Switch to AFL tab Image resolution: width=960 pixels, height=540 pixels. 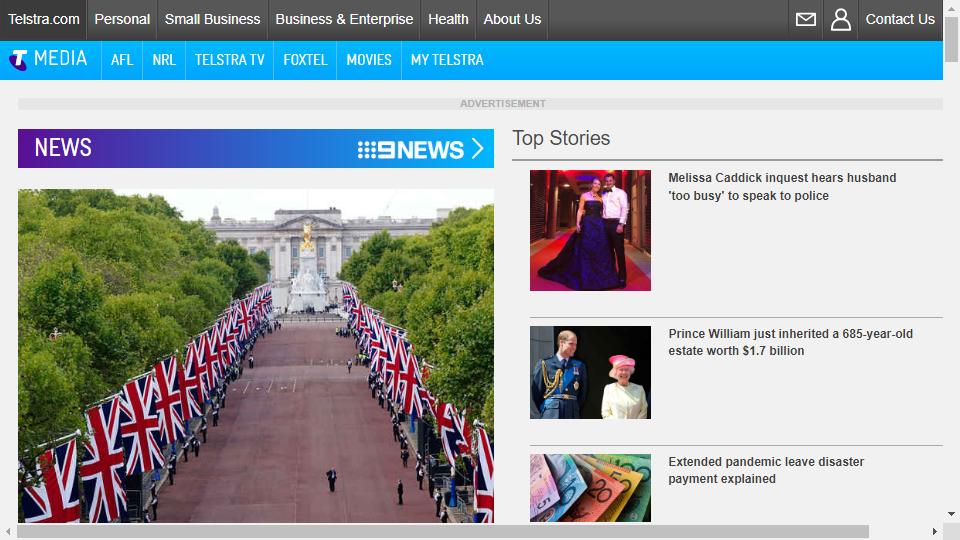(x=122, y=60)
